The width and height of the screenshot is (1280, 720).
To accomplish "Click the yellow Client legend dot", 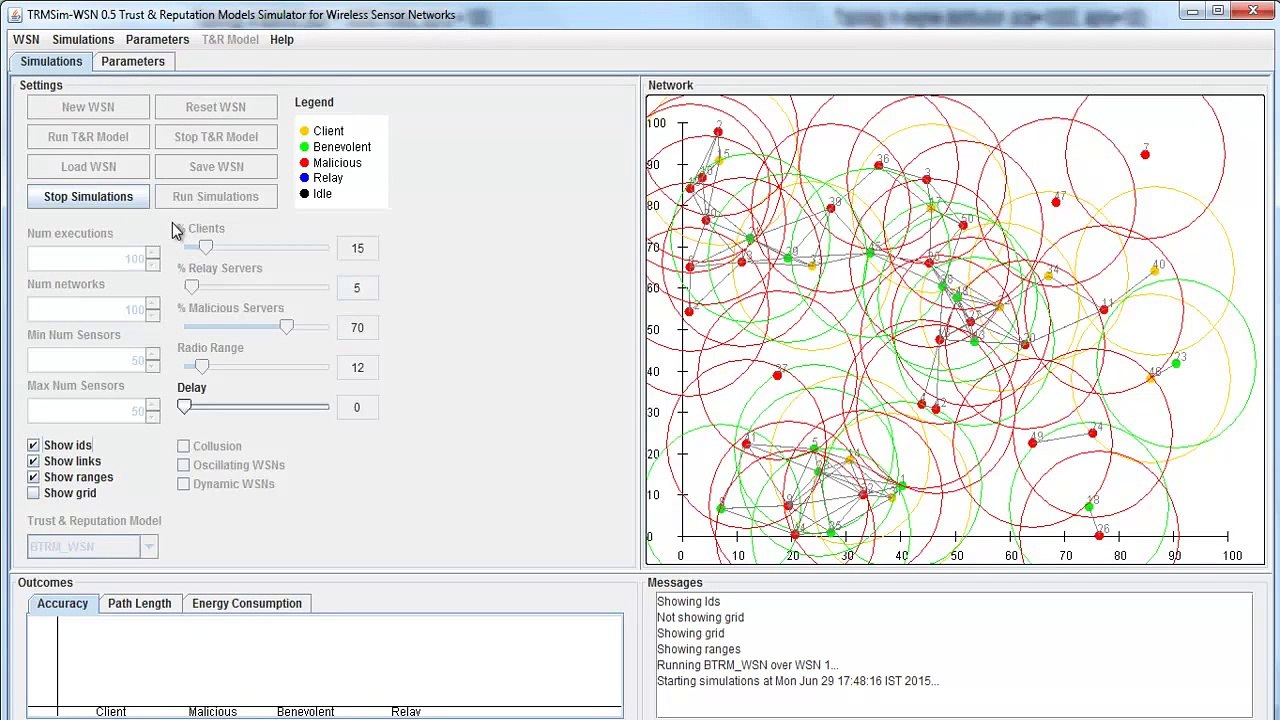I will (304, 131).
